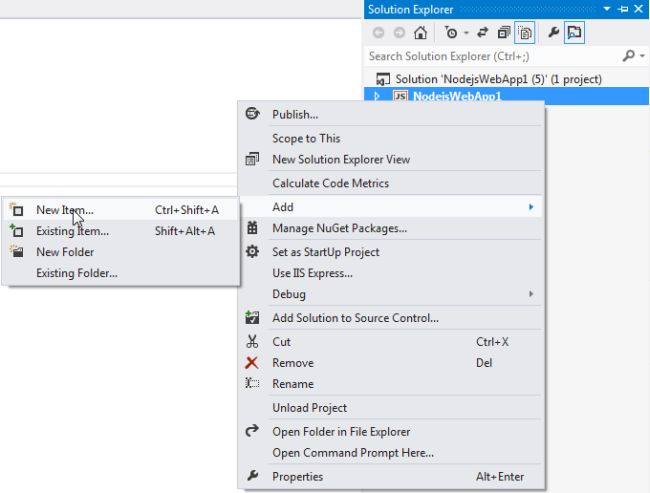Click the JS project icon
Image resolution: width=650 pixels, height=493 pixels.
pos(400,96)
